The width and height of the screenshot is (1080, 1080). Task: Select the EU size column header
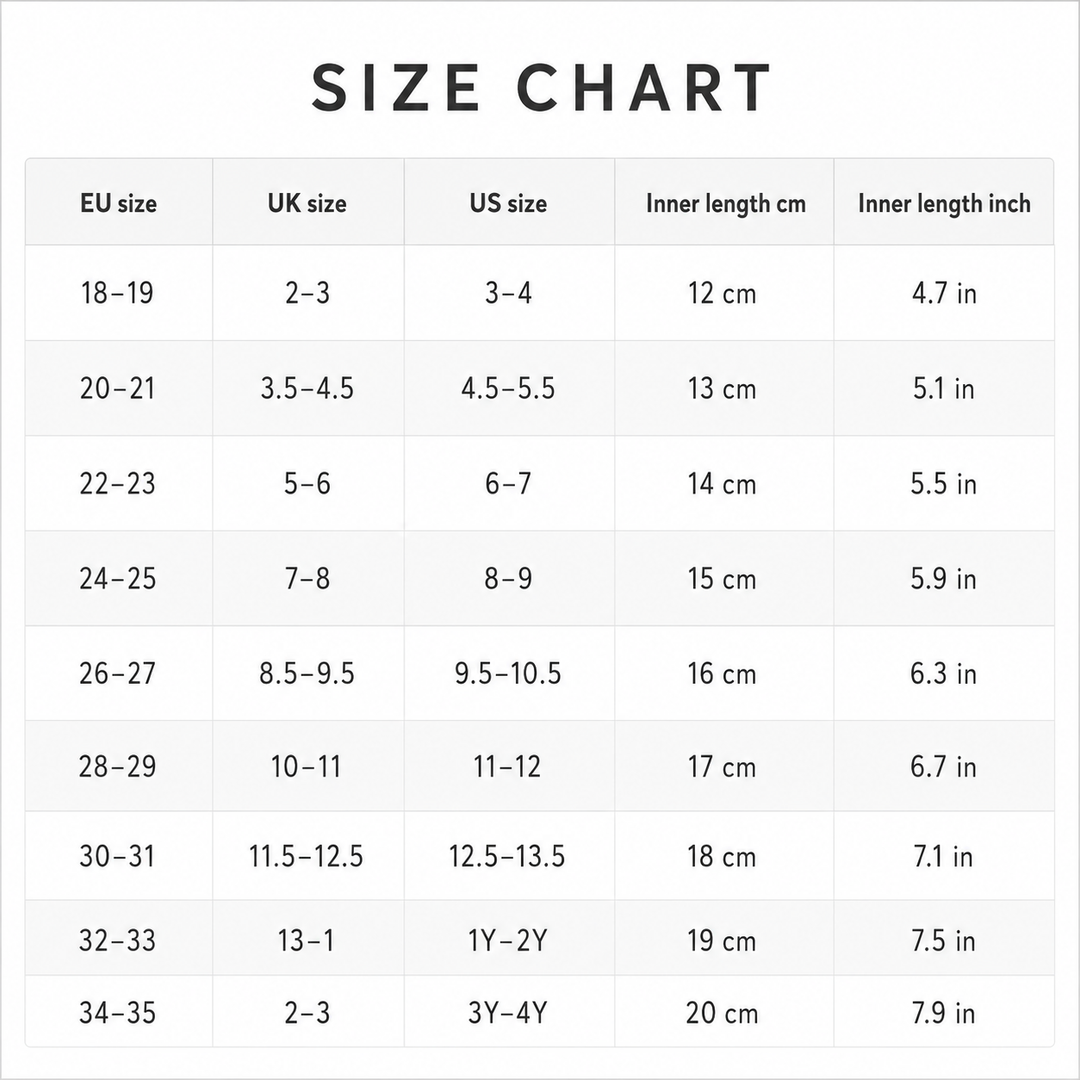[x=118, y=203]
